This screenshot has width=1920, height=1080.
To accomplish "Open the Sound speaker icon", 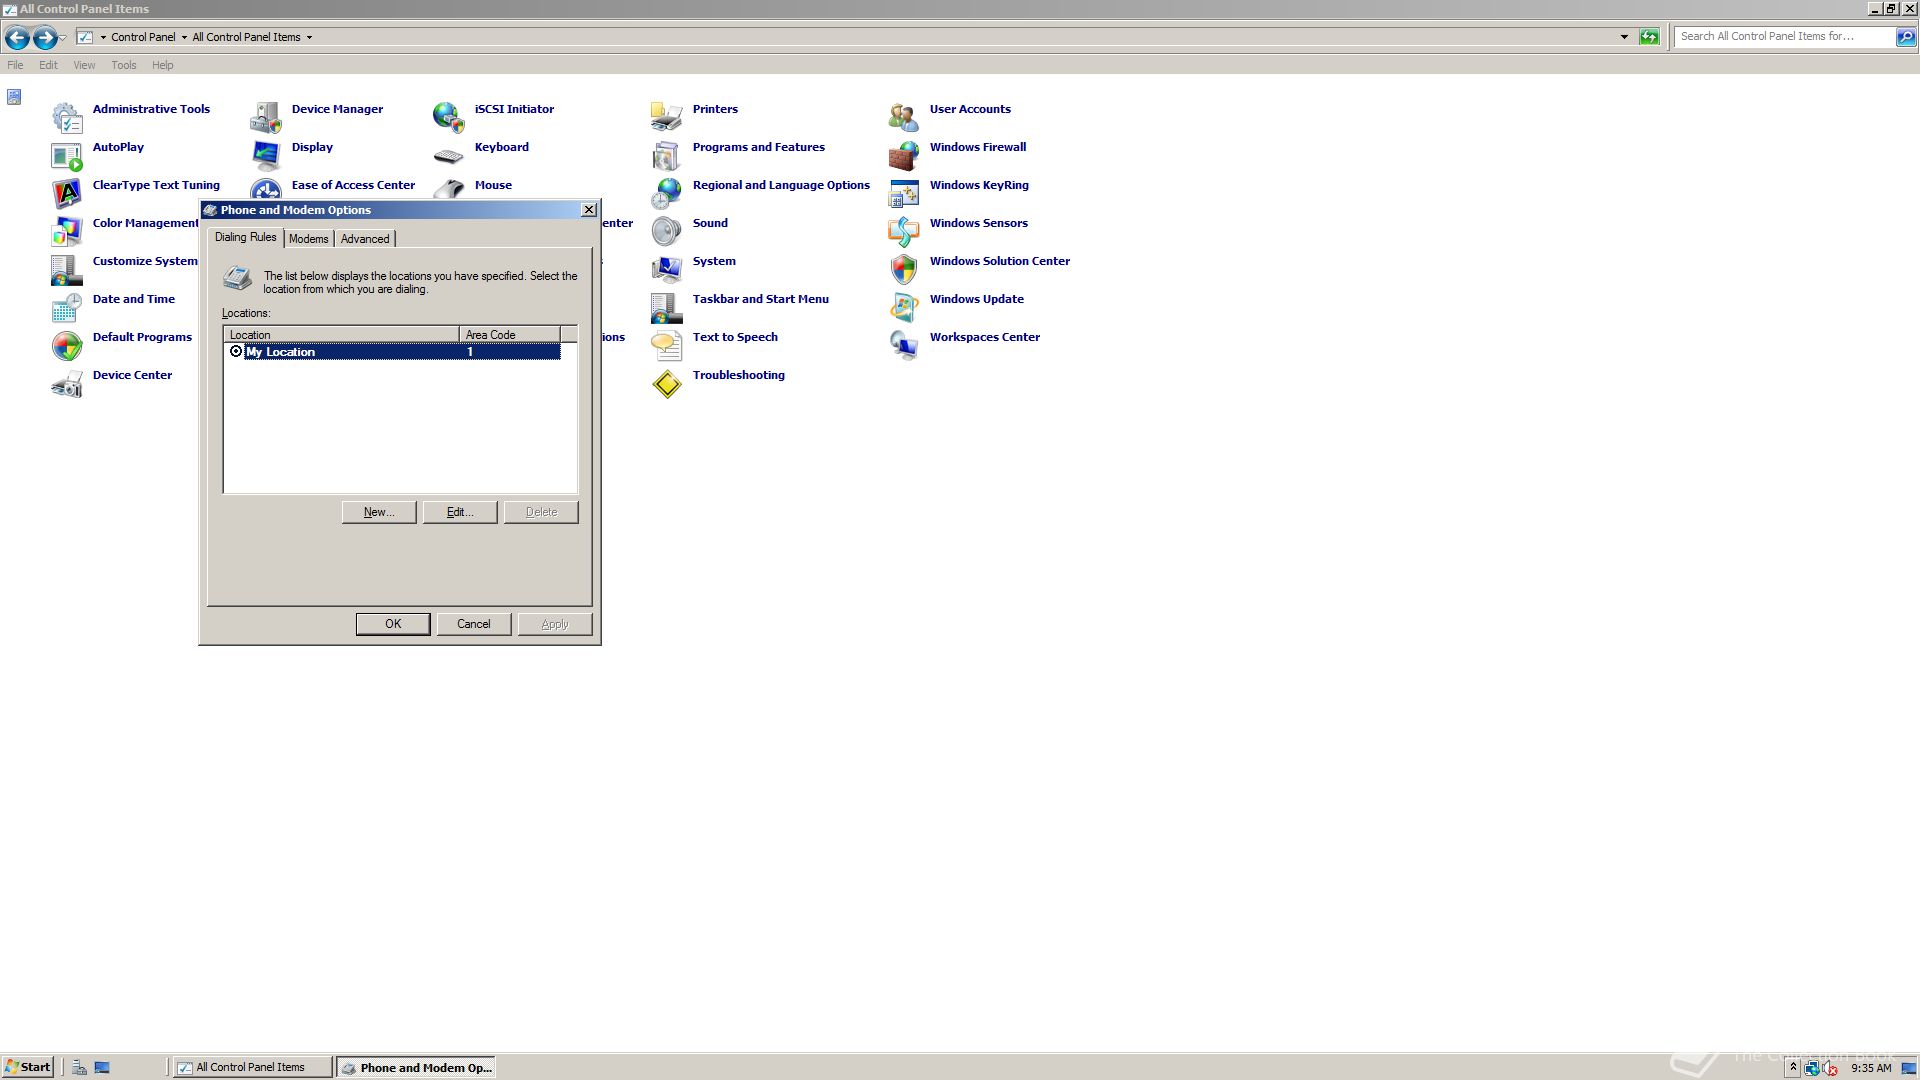I will [x=667, y=231].
